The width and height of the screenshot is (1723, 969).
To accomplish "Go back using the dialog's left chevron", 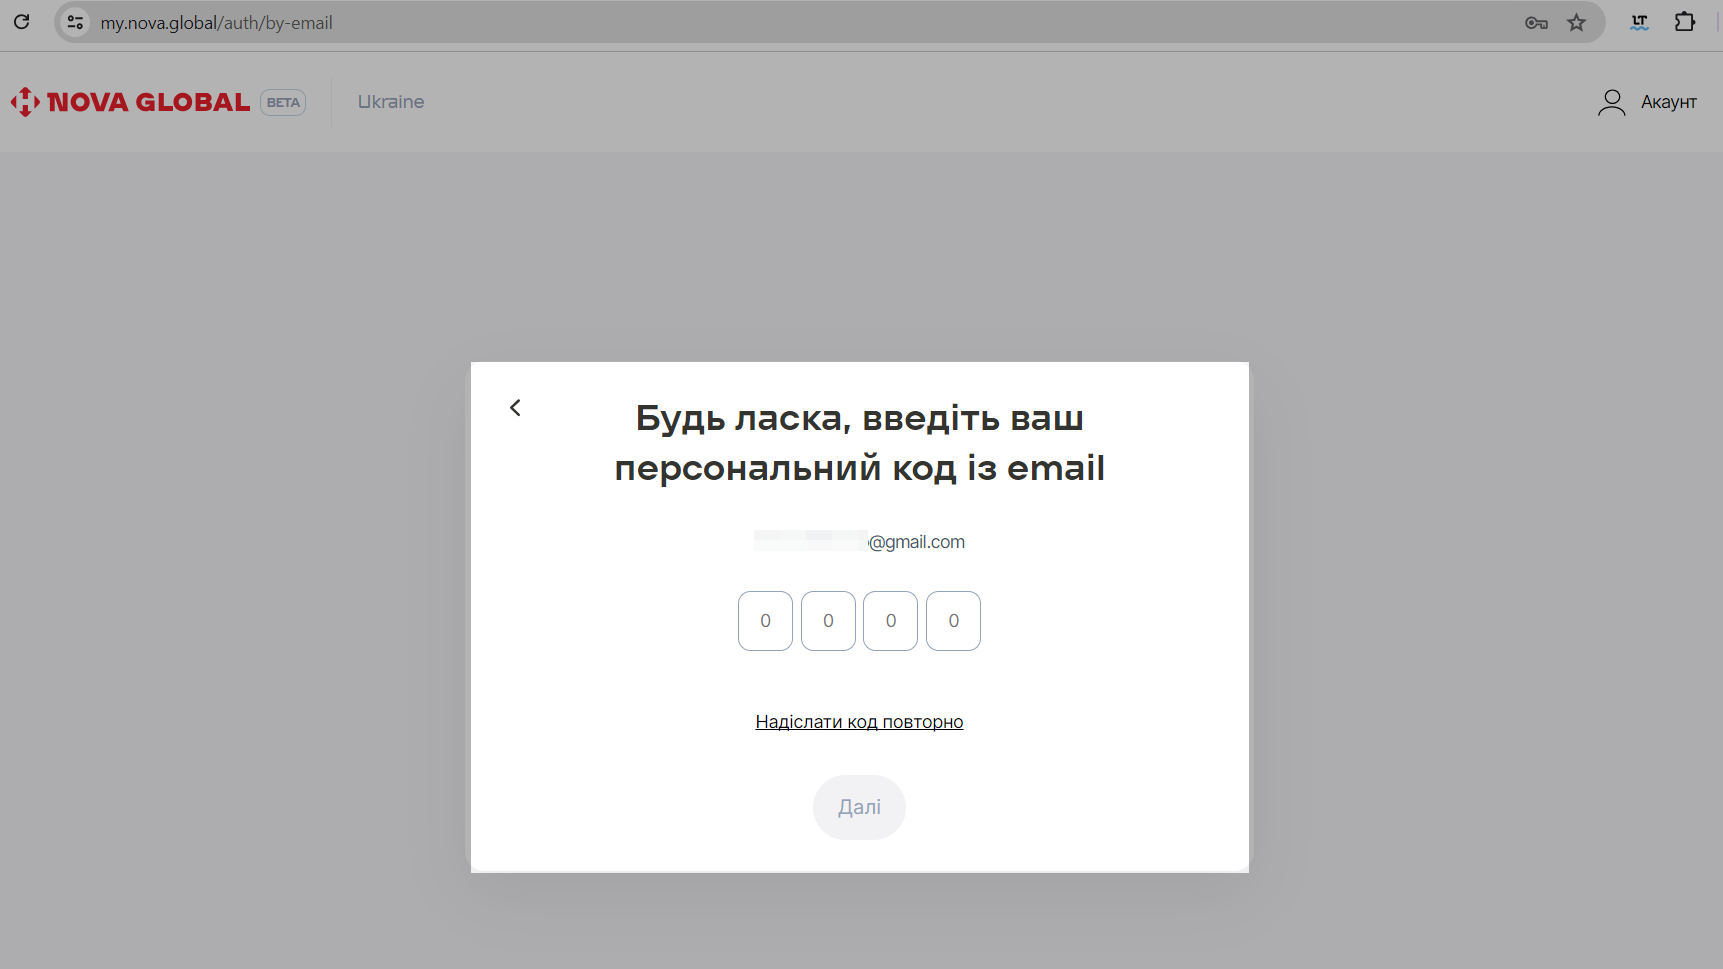I will coord(515,408).
